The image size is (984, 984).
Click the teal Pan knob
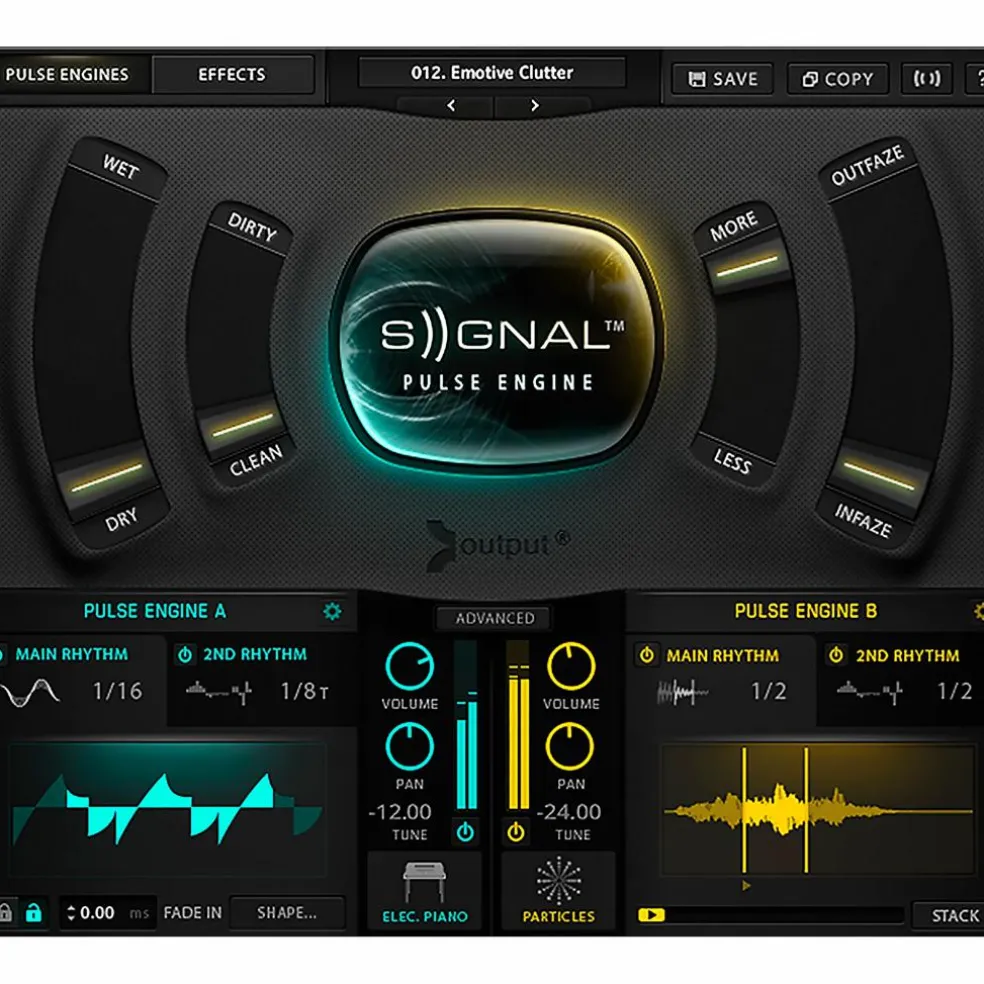pos(409,747)
